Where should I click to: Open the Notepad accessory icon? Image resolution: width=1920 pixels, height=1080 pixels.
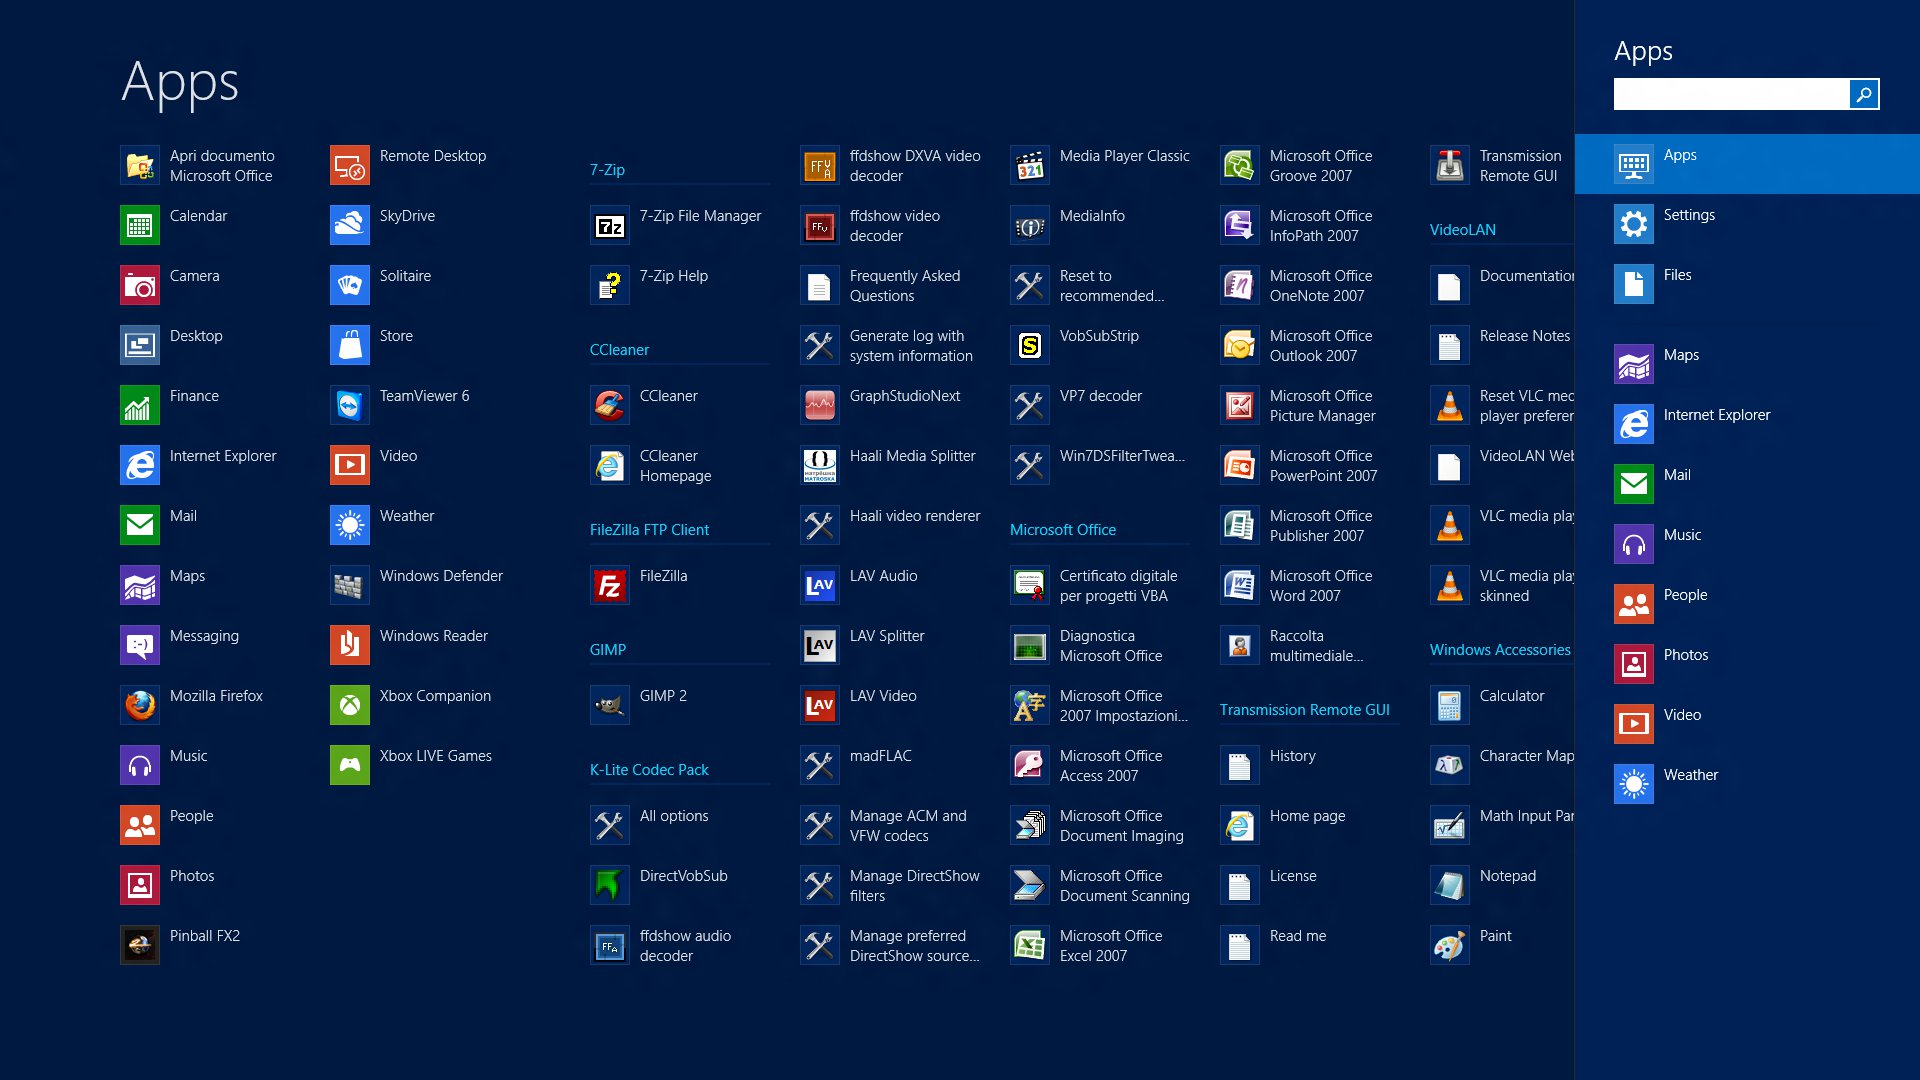(x=1450, y=885)
